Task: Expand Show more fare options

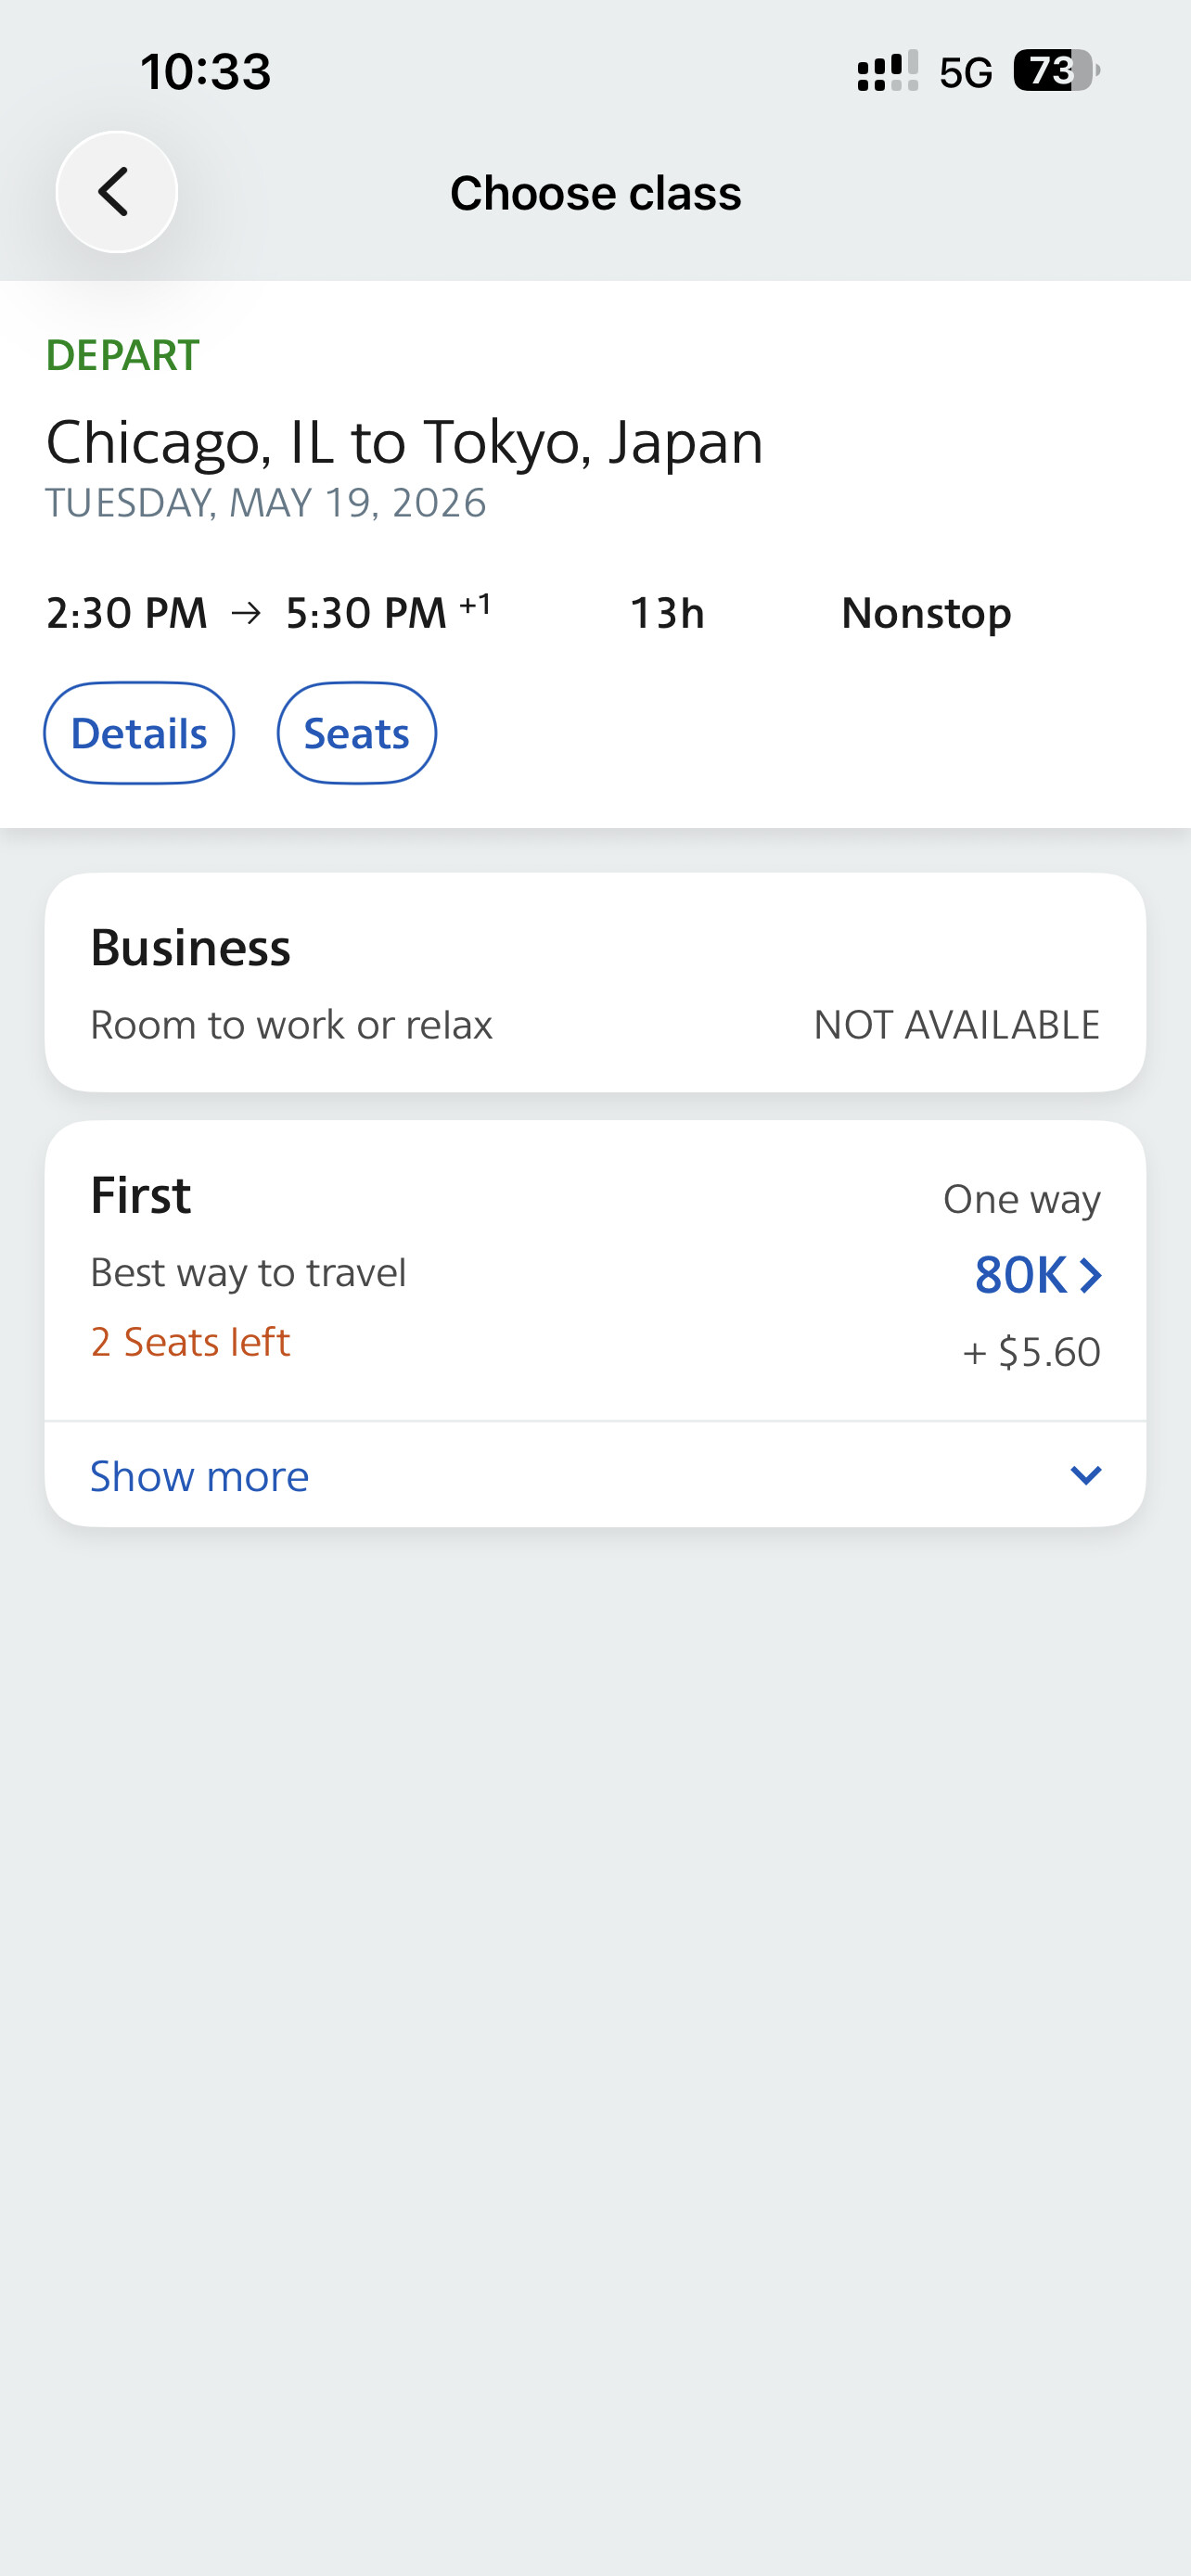Action: click(200, 1476)
